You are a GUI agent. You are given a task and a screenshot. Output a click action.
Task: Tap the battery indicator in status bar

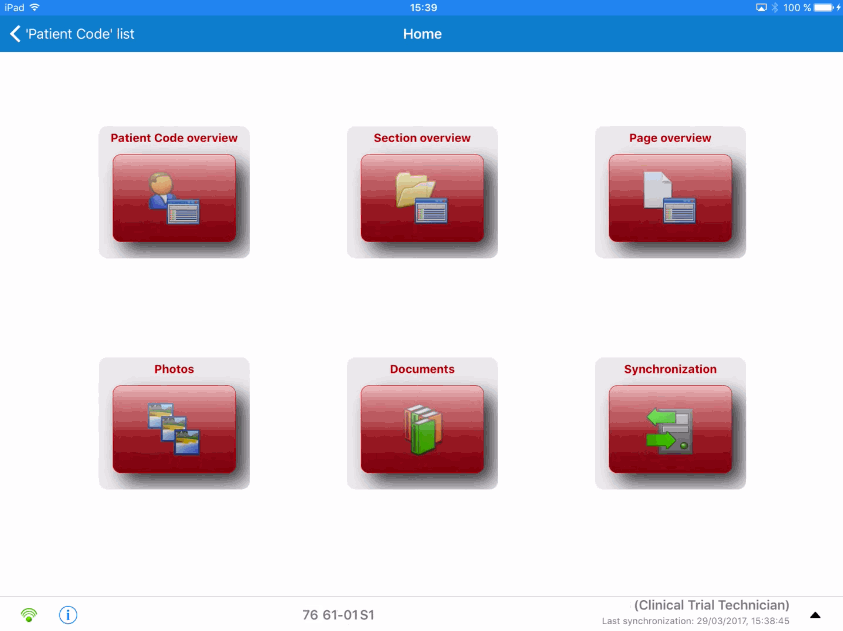(823, 8)
